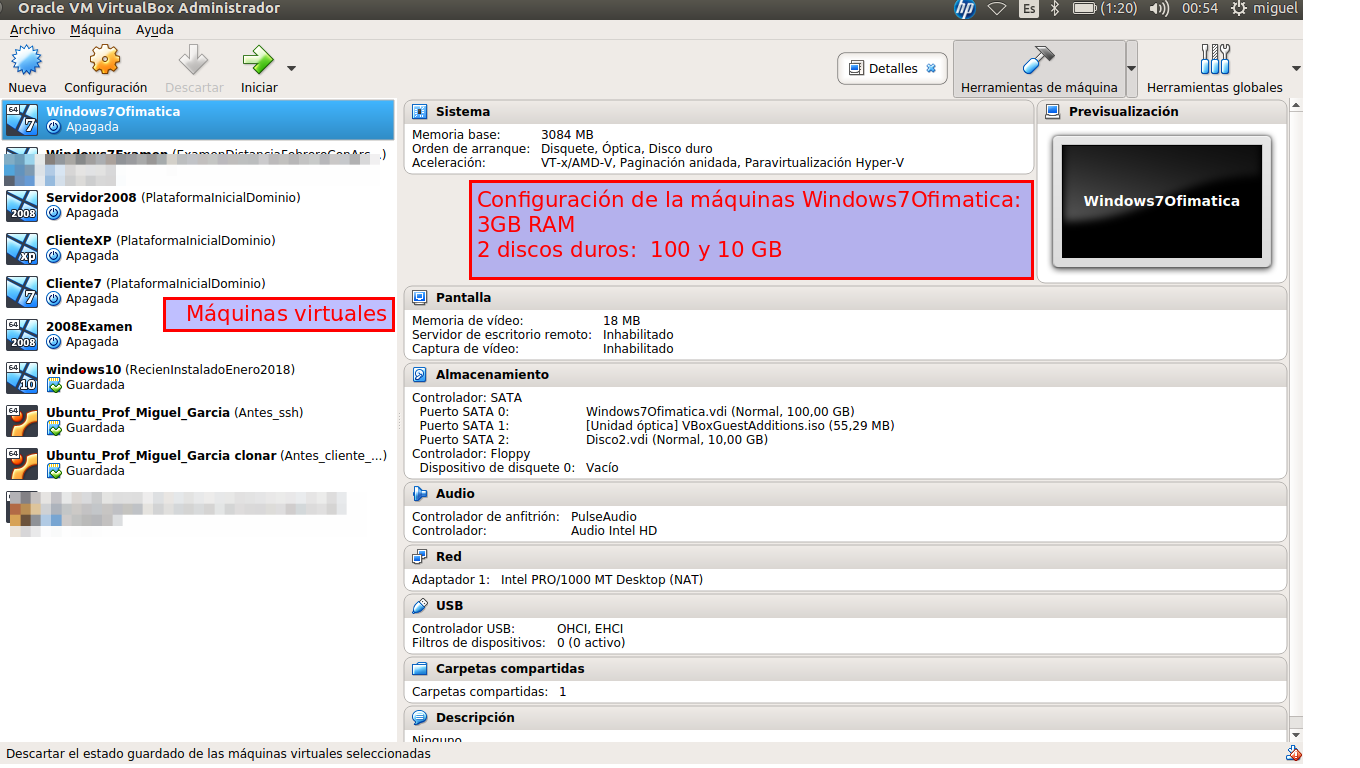Click the Carpetas compartidas folder icon
The height and width of the screenshot is (768, 1360).
click(x=420, y=669)
